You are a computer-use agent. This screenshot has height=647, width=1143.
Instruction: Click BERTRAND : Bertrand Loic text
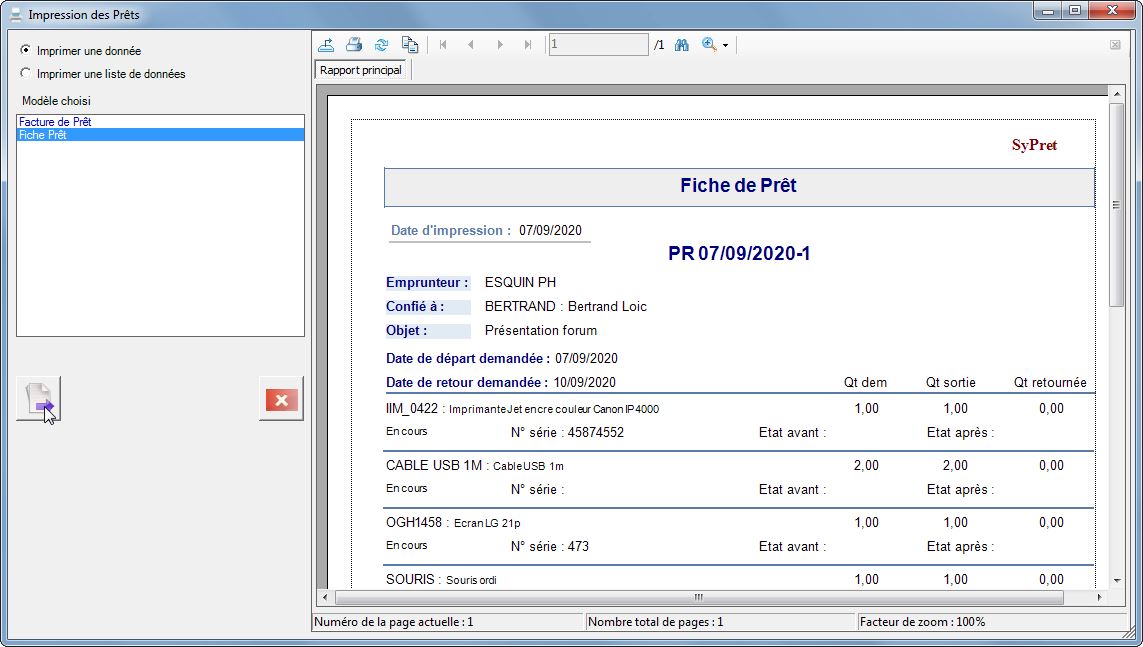click(566, 307)
